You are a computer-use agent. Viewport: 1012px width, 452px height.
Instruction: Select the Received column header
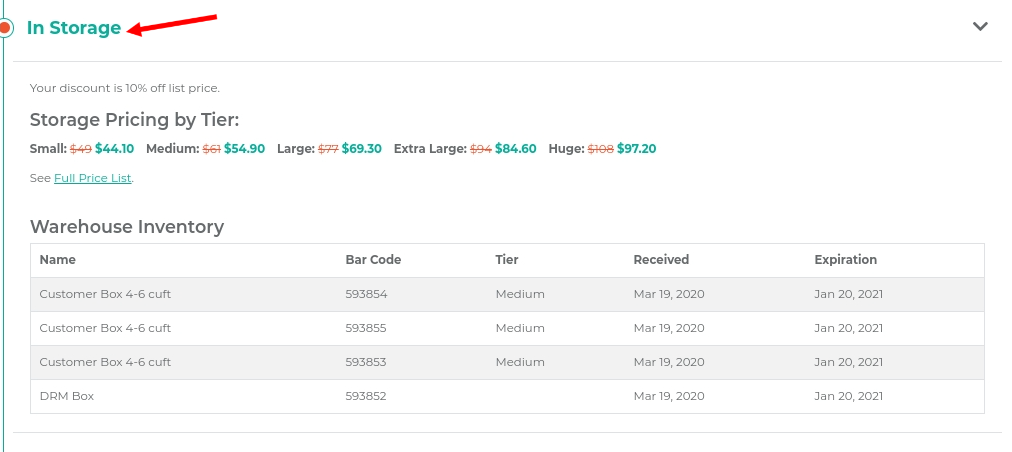click(661, 260)
